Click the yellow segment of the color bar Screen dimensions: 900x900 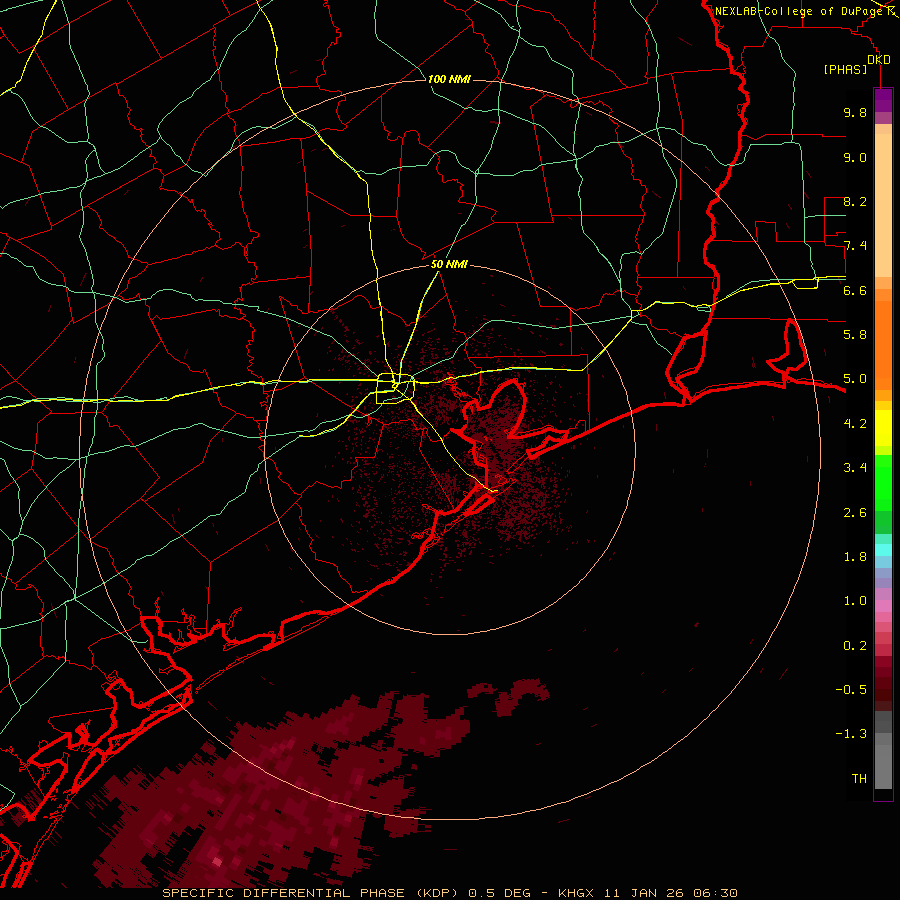click(883, 428)
